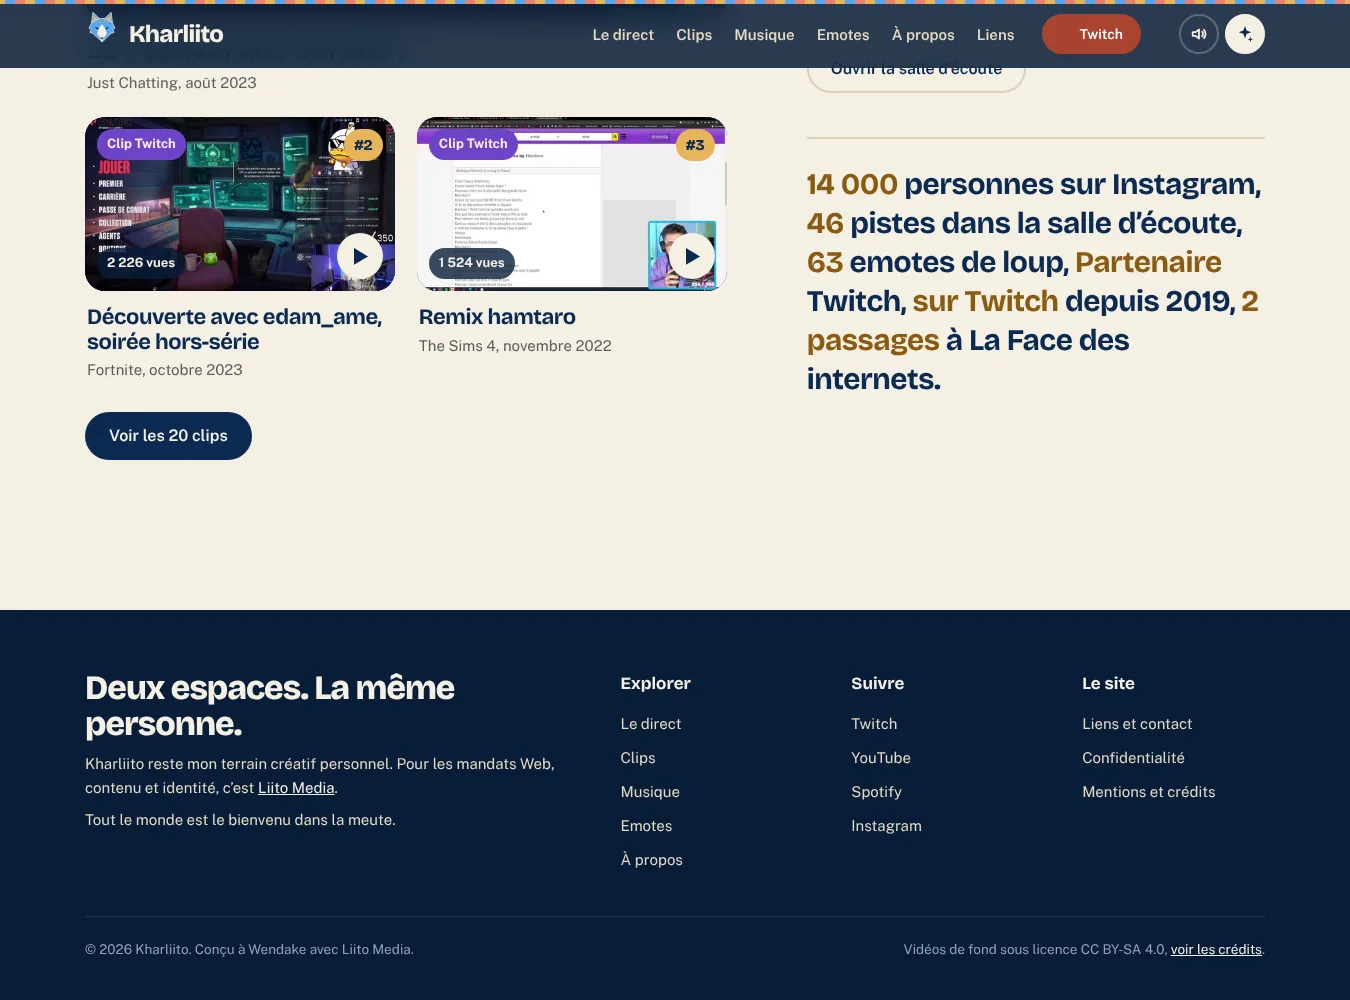Image resolution: width=1350 pixels, height=1000 pixels.
Task: Click the Découverte avec edam_ame clip title
Action: point(235,329)
